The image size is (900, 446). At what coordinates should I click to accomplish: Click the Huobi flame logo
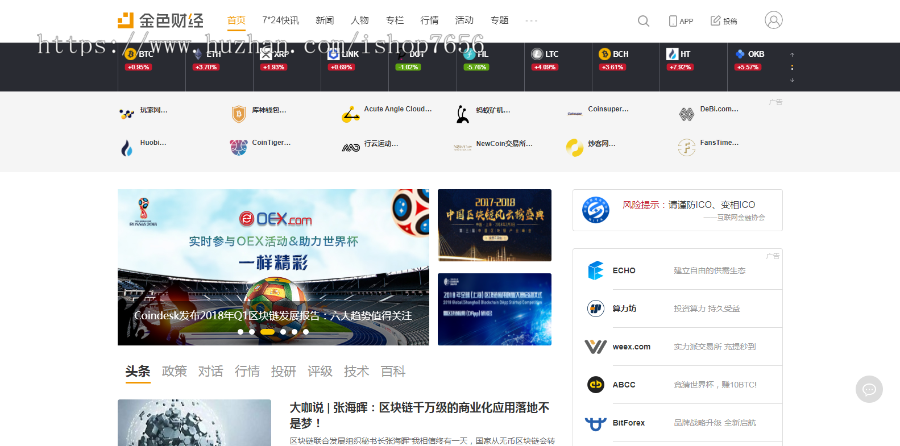[126, 148]
